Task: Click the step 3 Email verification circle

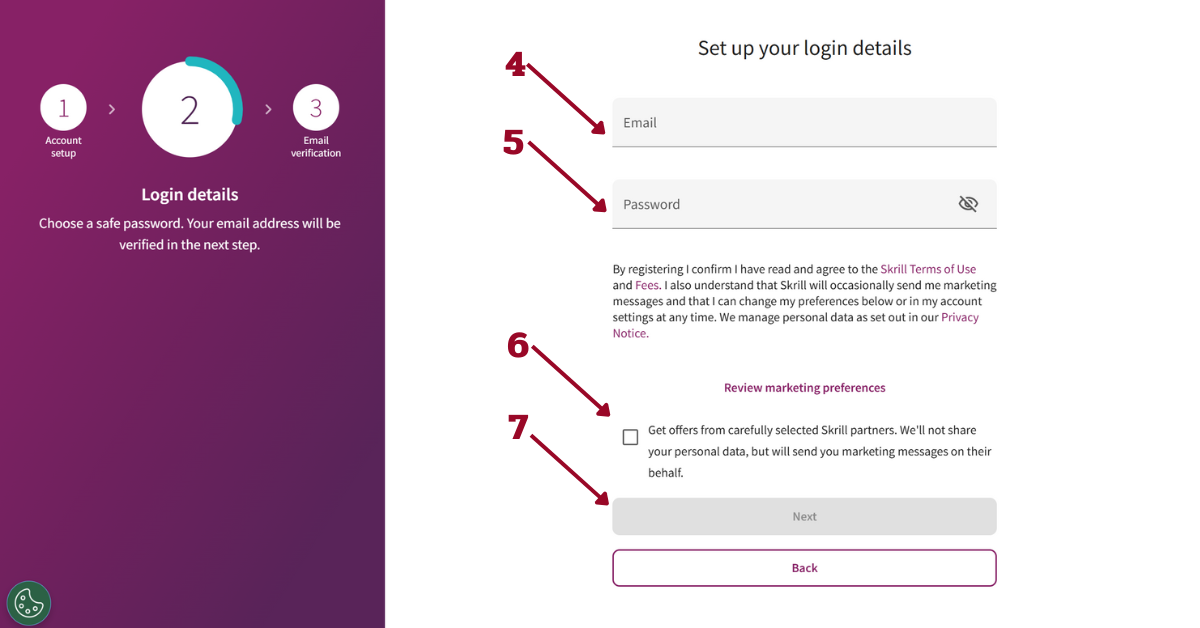Action: coord(316,108)
